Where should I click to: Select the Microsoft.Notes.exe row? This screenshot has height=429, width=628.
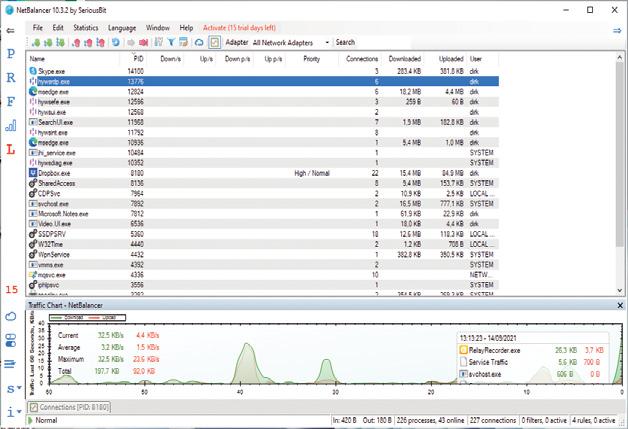click(x=263, y=214)
